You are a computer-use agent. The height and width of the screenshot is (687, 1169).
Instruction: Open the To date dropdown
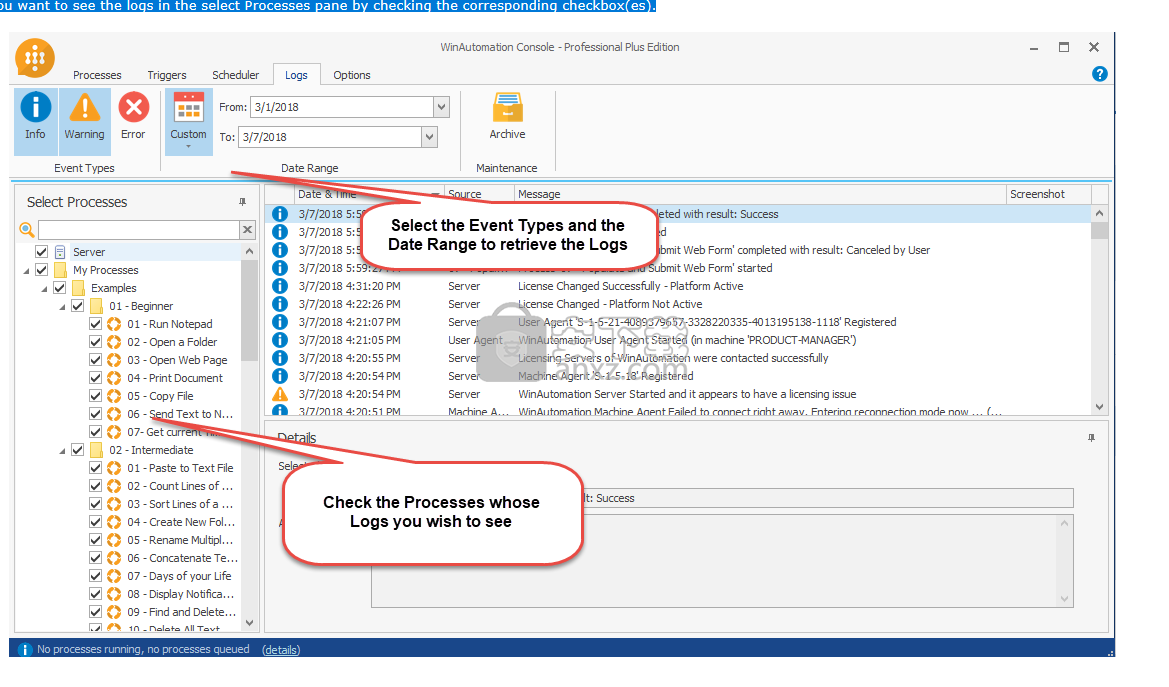(429, 137)
